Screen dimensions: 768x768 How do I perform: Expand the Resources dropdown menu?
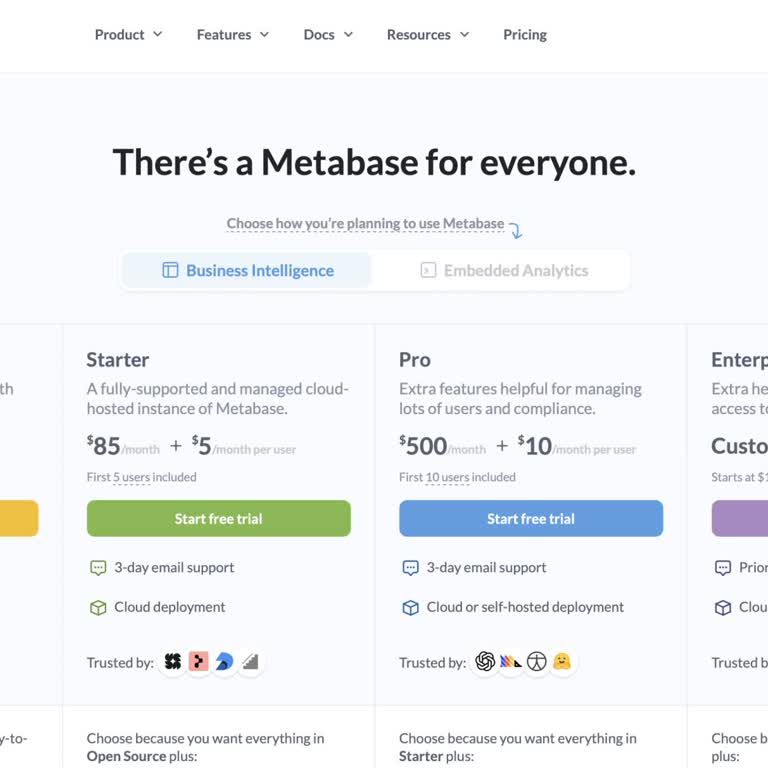click(428, 35)
